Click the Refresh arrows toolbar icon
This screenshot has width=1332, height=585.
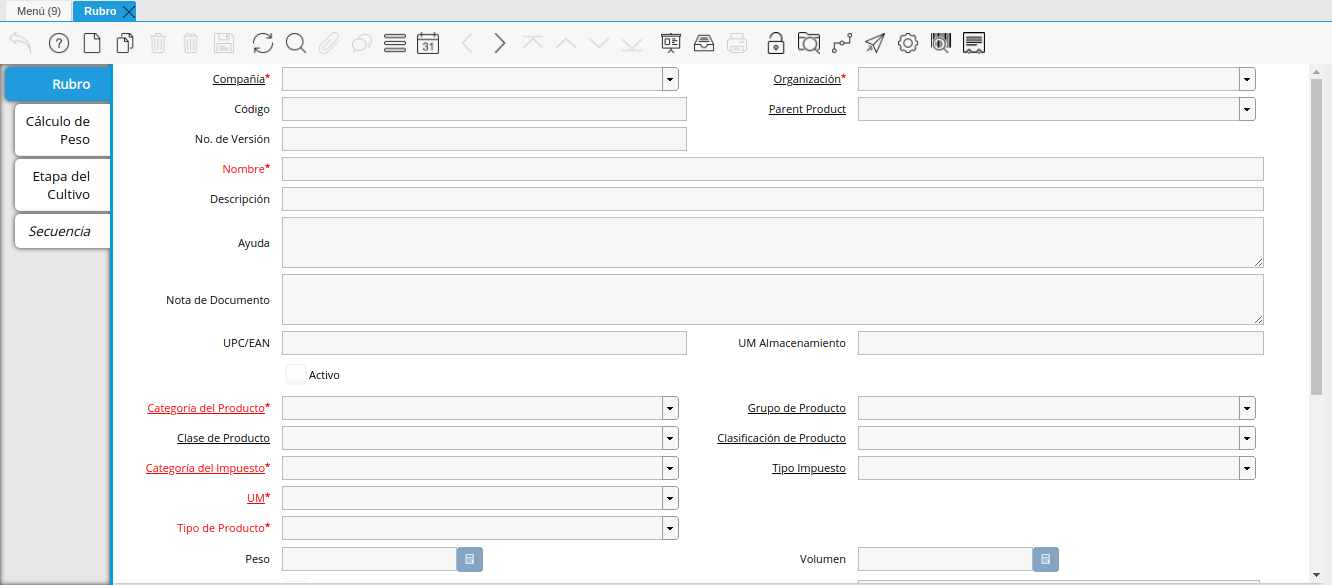(x=263, y=43)
